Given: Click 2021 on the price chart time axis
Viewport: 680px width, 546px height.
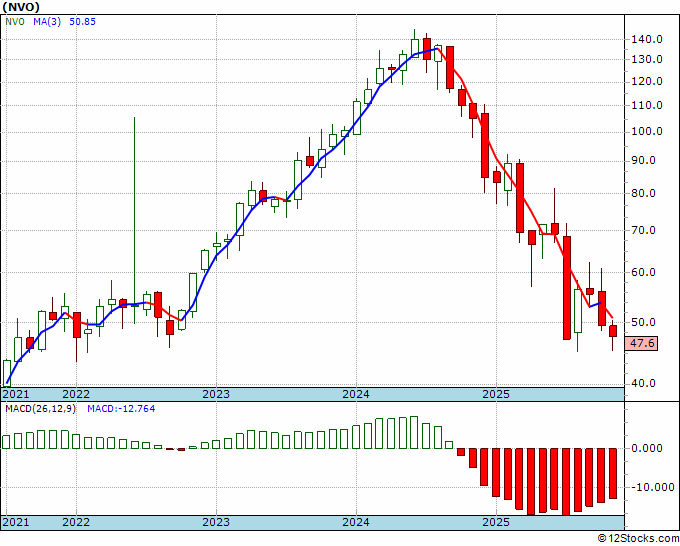Looking at the screenshot, I should click(16, 394).
